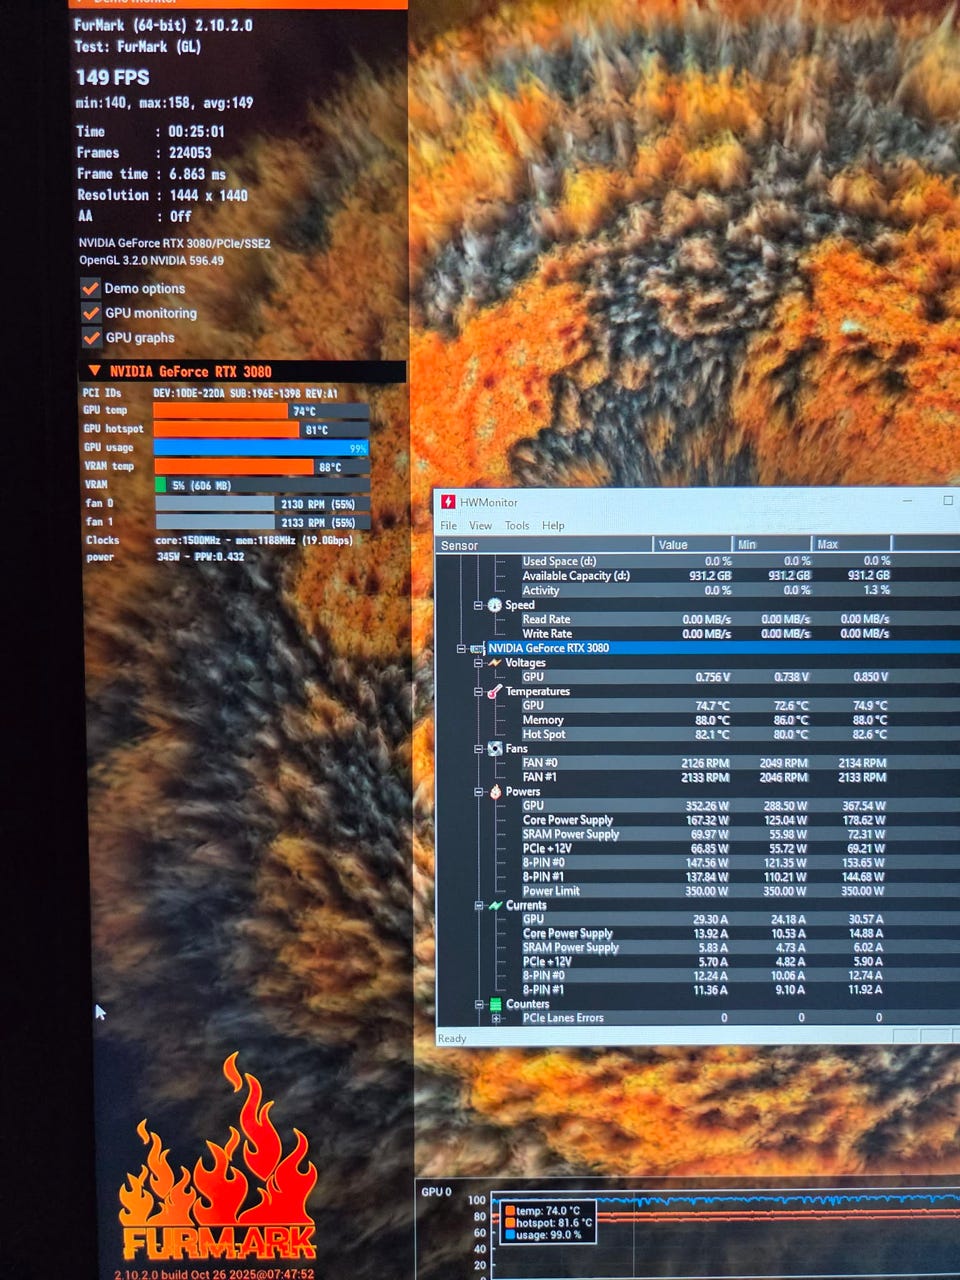Screen dimensions: 960x1280
Task: Expand the PCIe Lanes Errors plus box
Action: pos(497,1018)
